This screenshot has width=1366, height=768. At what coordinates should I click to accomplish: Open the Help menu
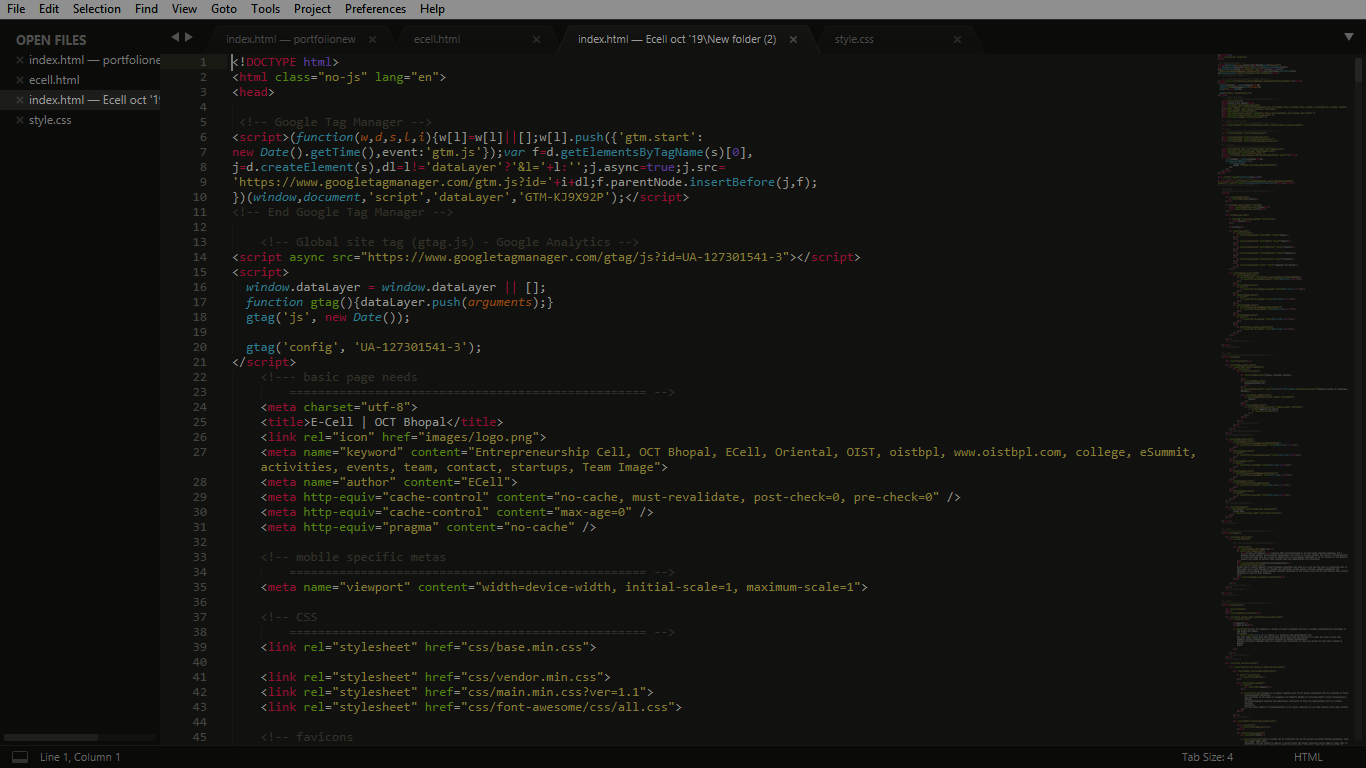click(432, 9)
